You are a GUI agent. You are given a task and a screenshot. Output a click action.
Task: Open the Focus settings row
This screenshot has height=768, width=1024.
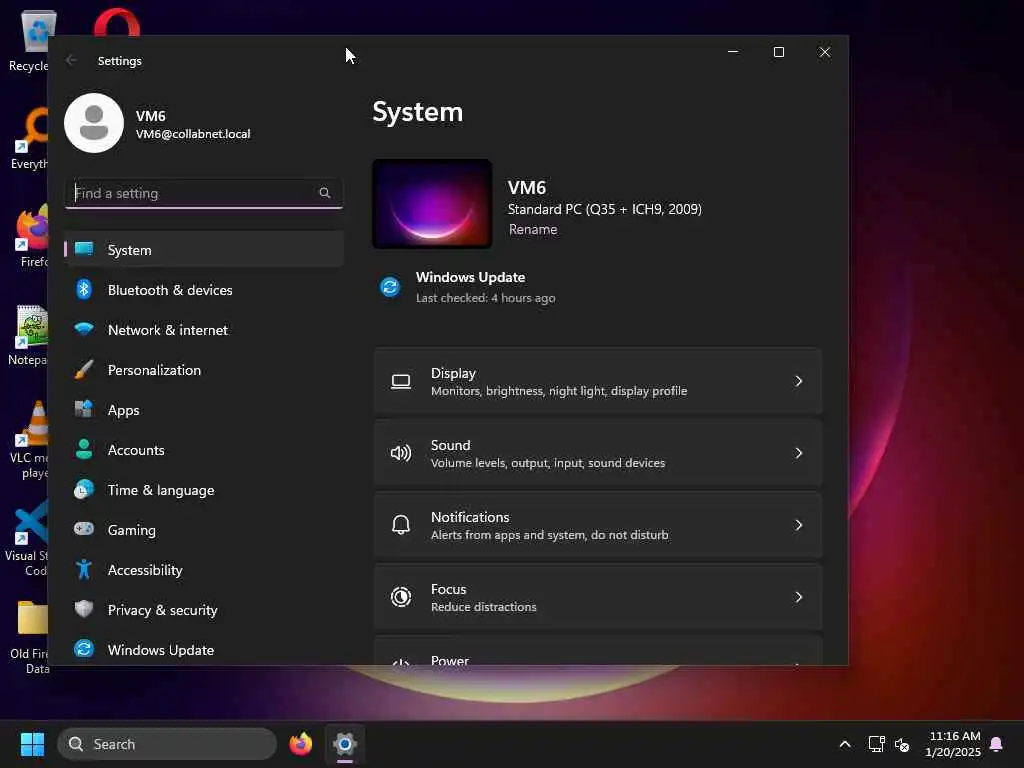(x=598, y=597)
